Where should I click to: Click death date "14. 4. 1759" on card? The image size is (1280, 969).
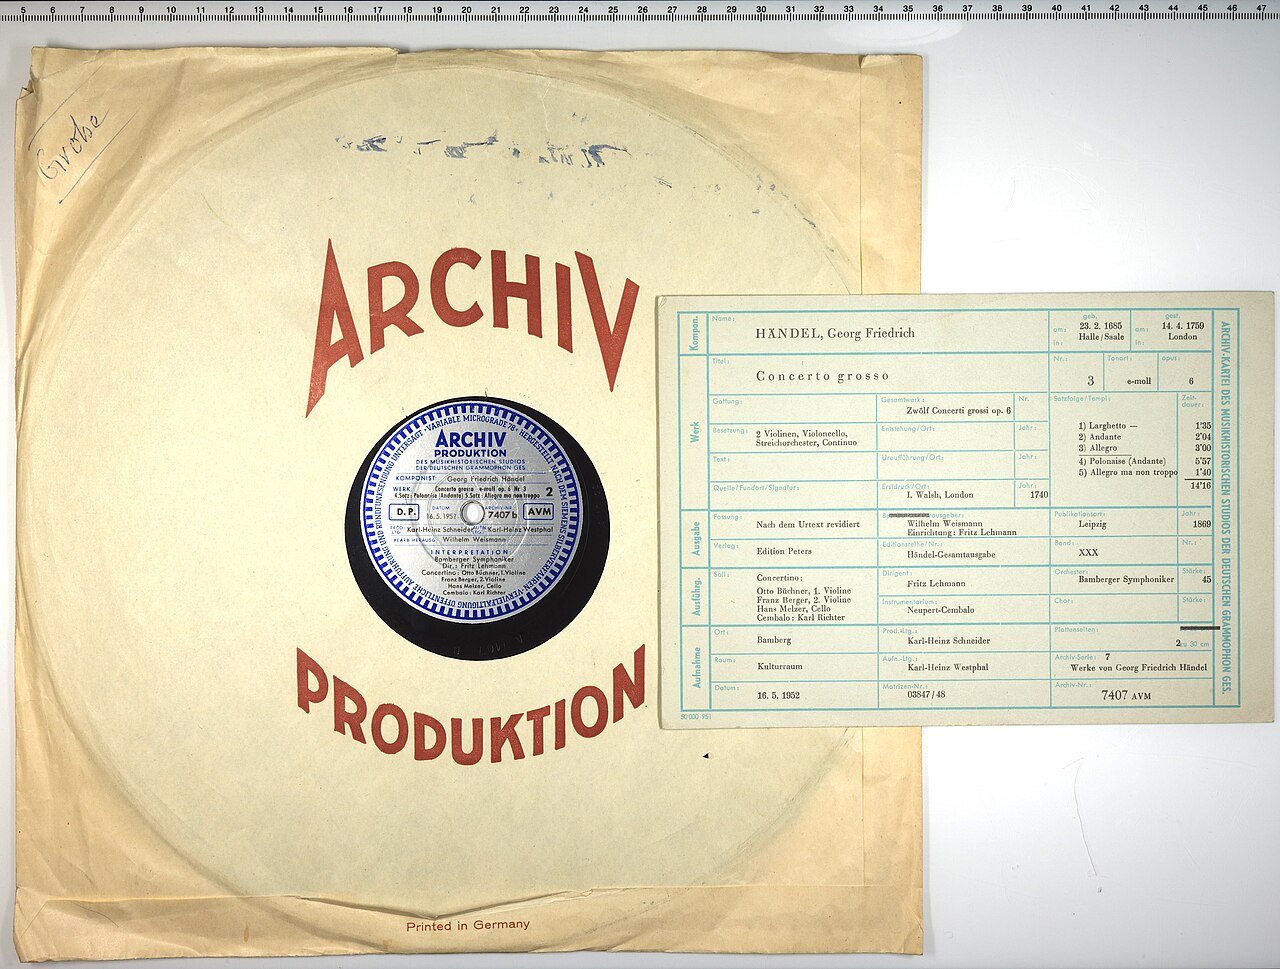1183,326
